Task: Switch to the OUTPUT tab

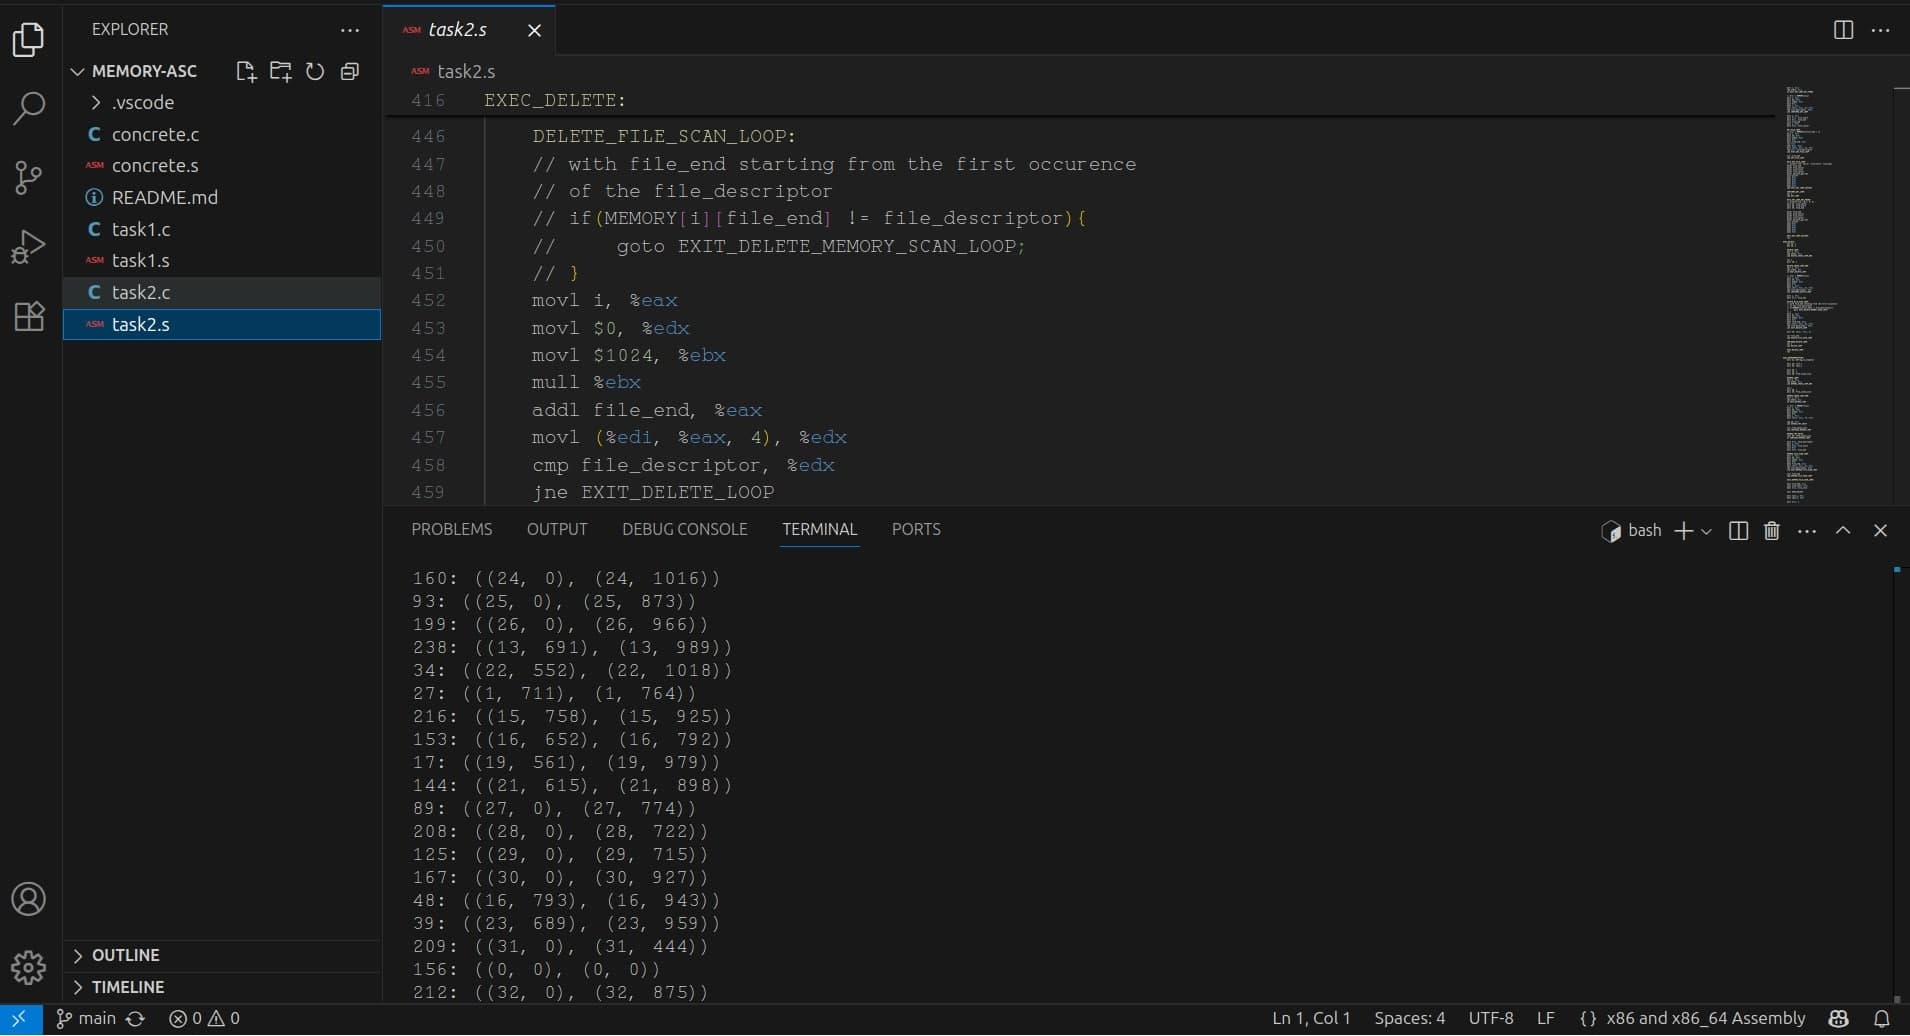Action: (557, 530)
